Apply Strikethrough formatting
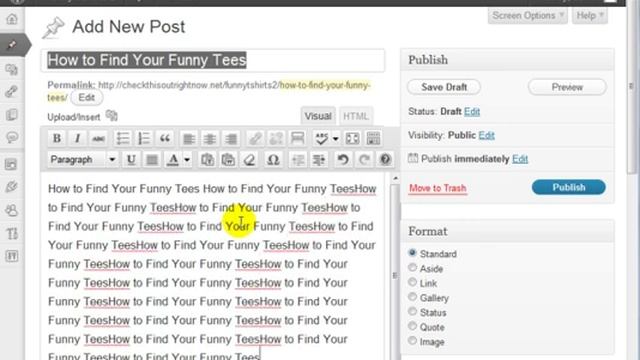Viewport: 640px width, 360px height. (x=98, y=139)
